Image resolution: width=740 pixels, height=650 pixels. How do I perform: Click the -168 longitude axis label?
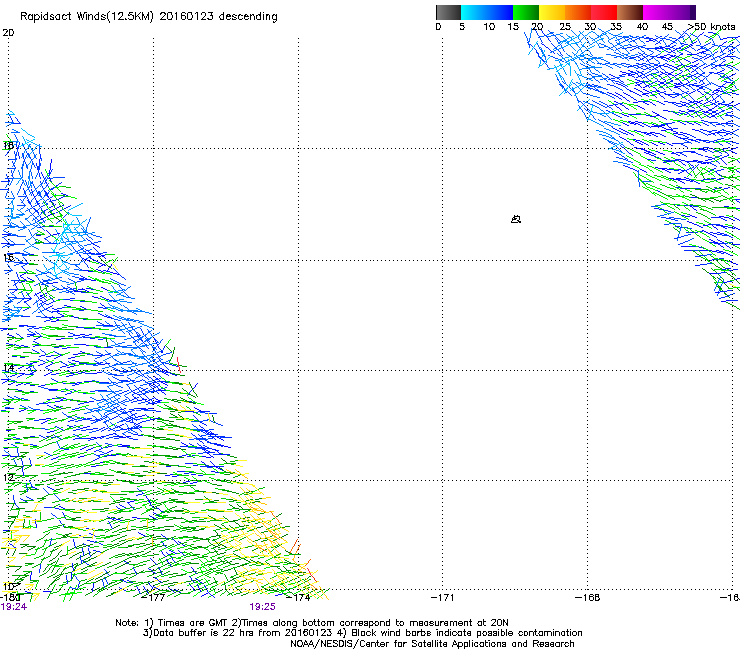[x=588, y=598]
